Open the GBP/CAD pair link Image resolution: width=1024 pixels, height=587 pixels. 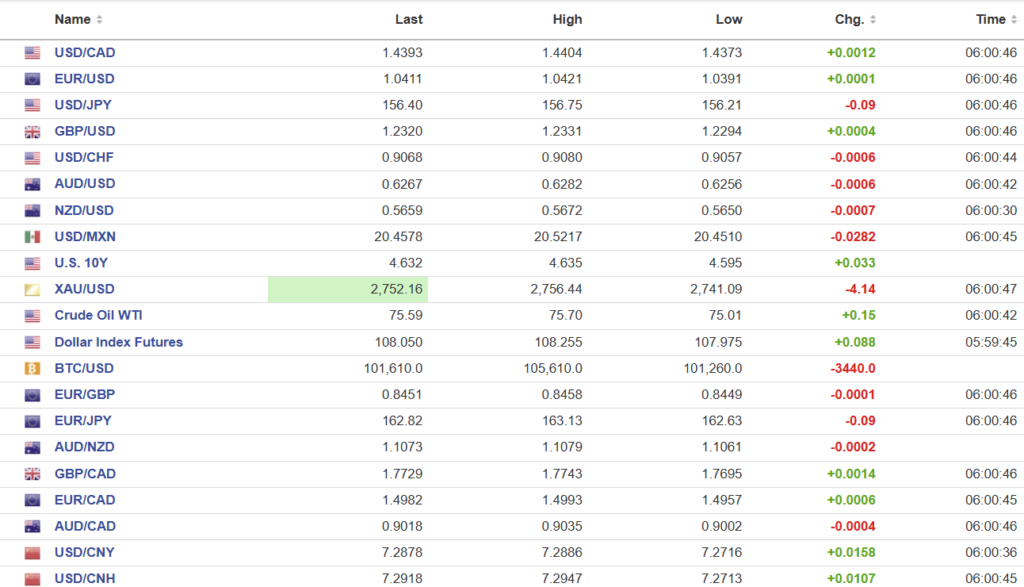click(84, 473)
